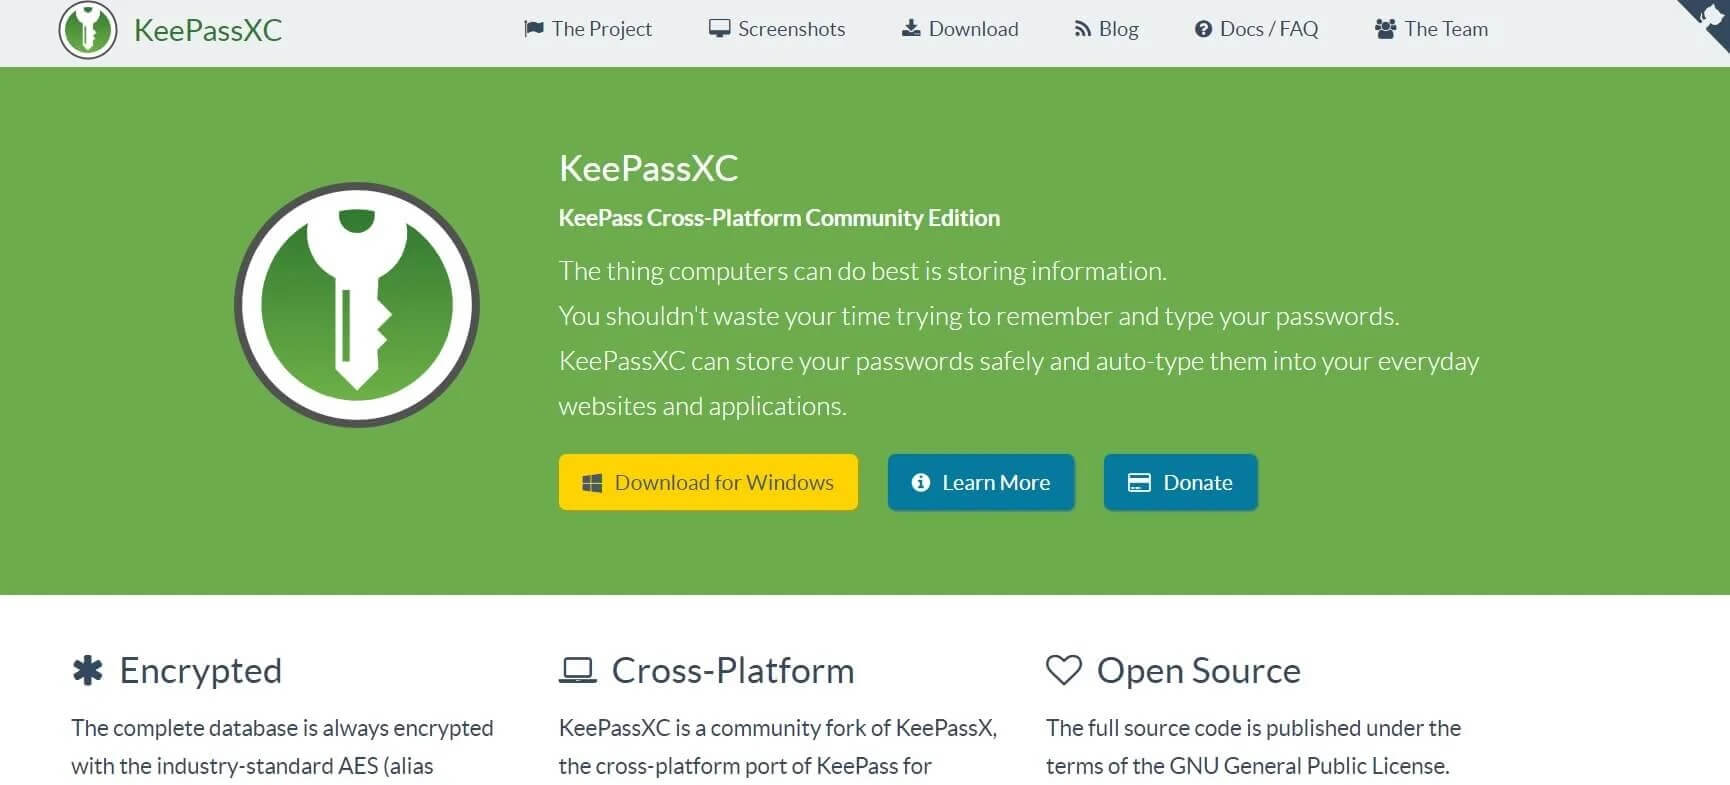Screen dimensions: 1730x785
Task: Click the laptop icon beside Cross-Platform
Action: tap(577, 670)
